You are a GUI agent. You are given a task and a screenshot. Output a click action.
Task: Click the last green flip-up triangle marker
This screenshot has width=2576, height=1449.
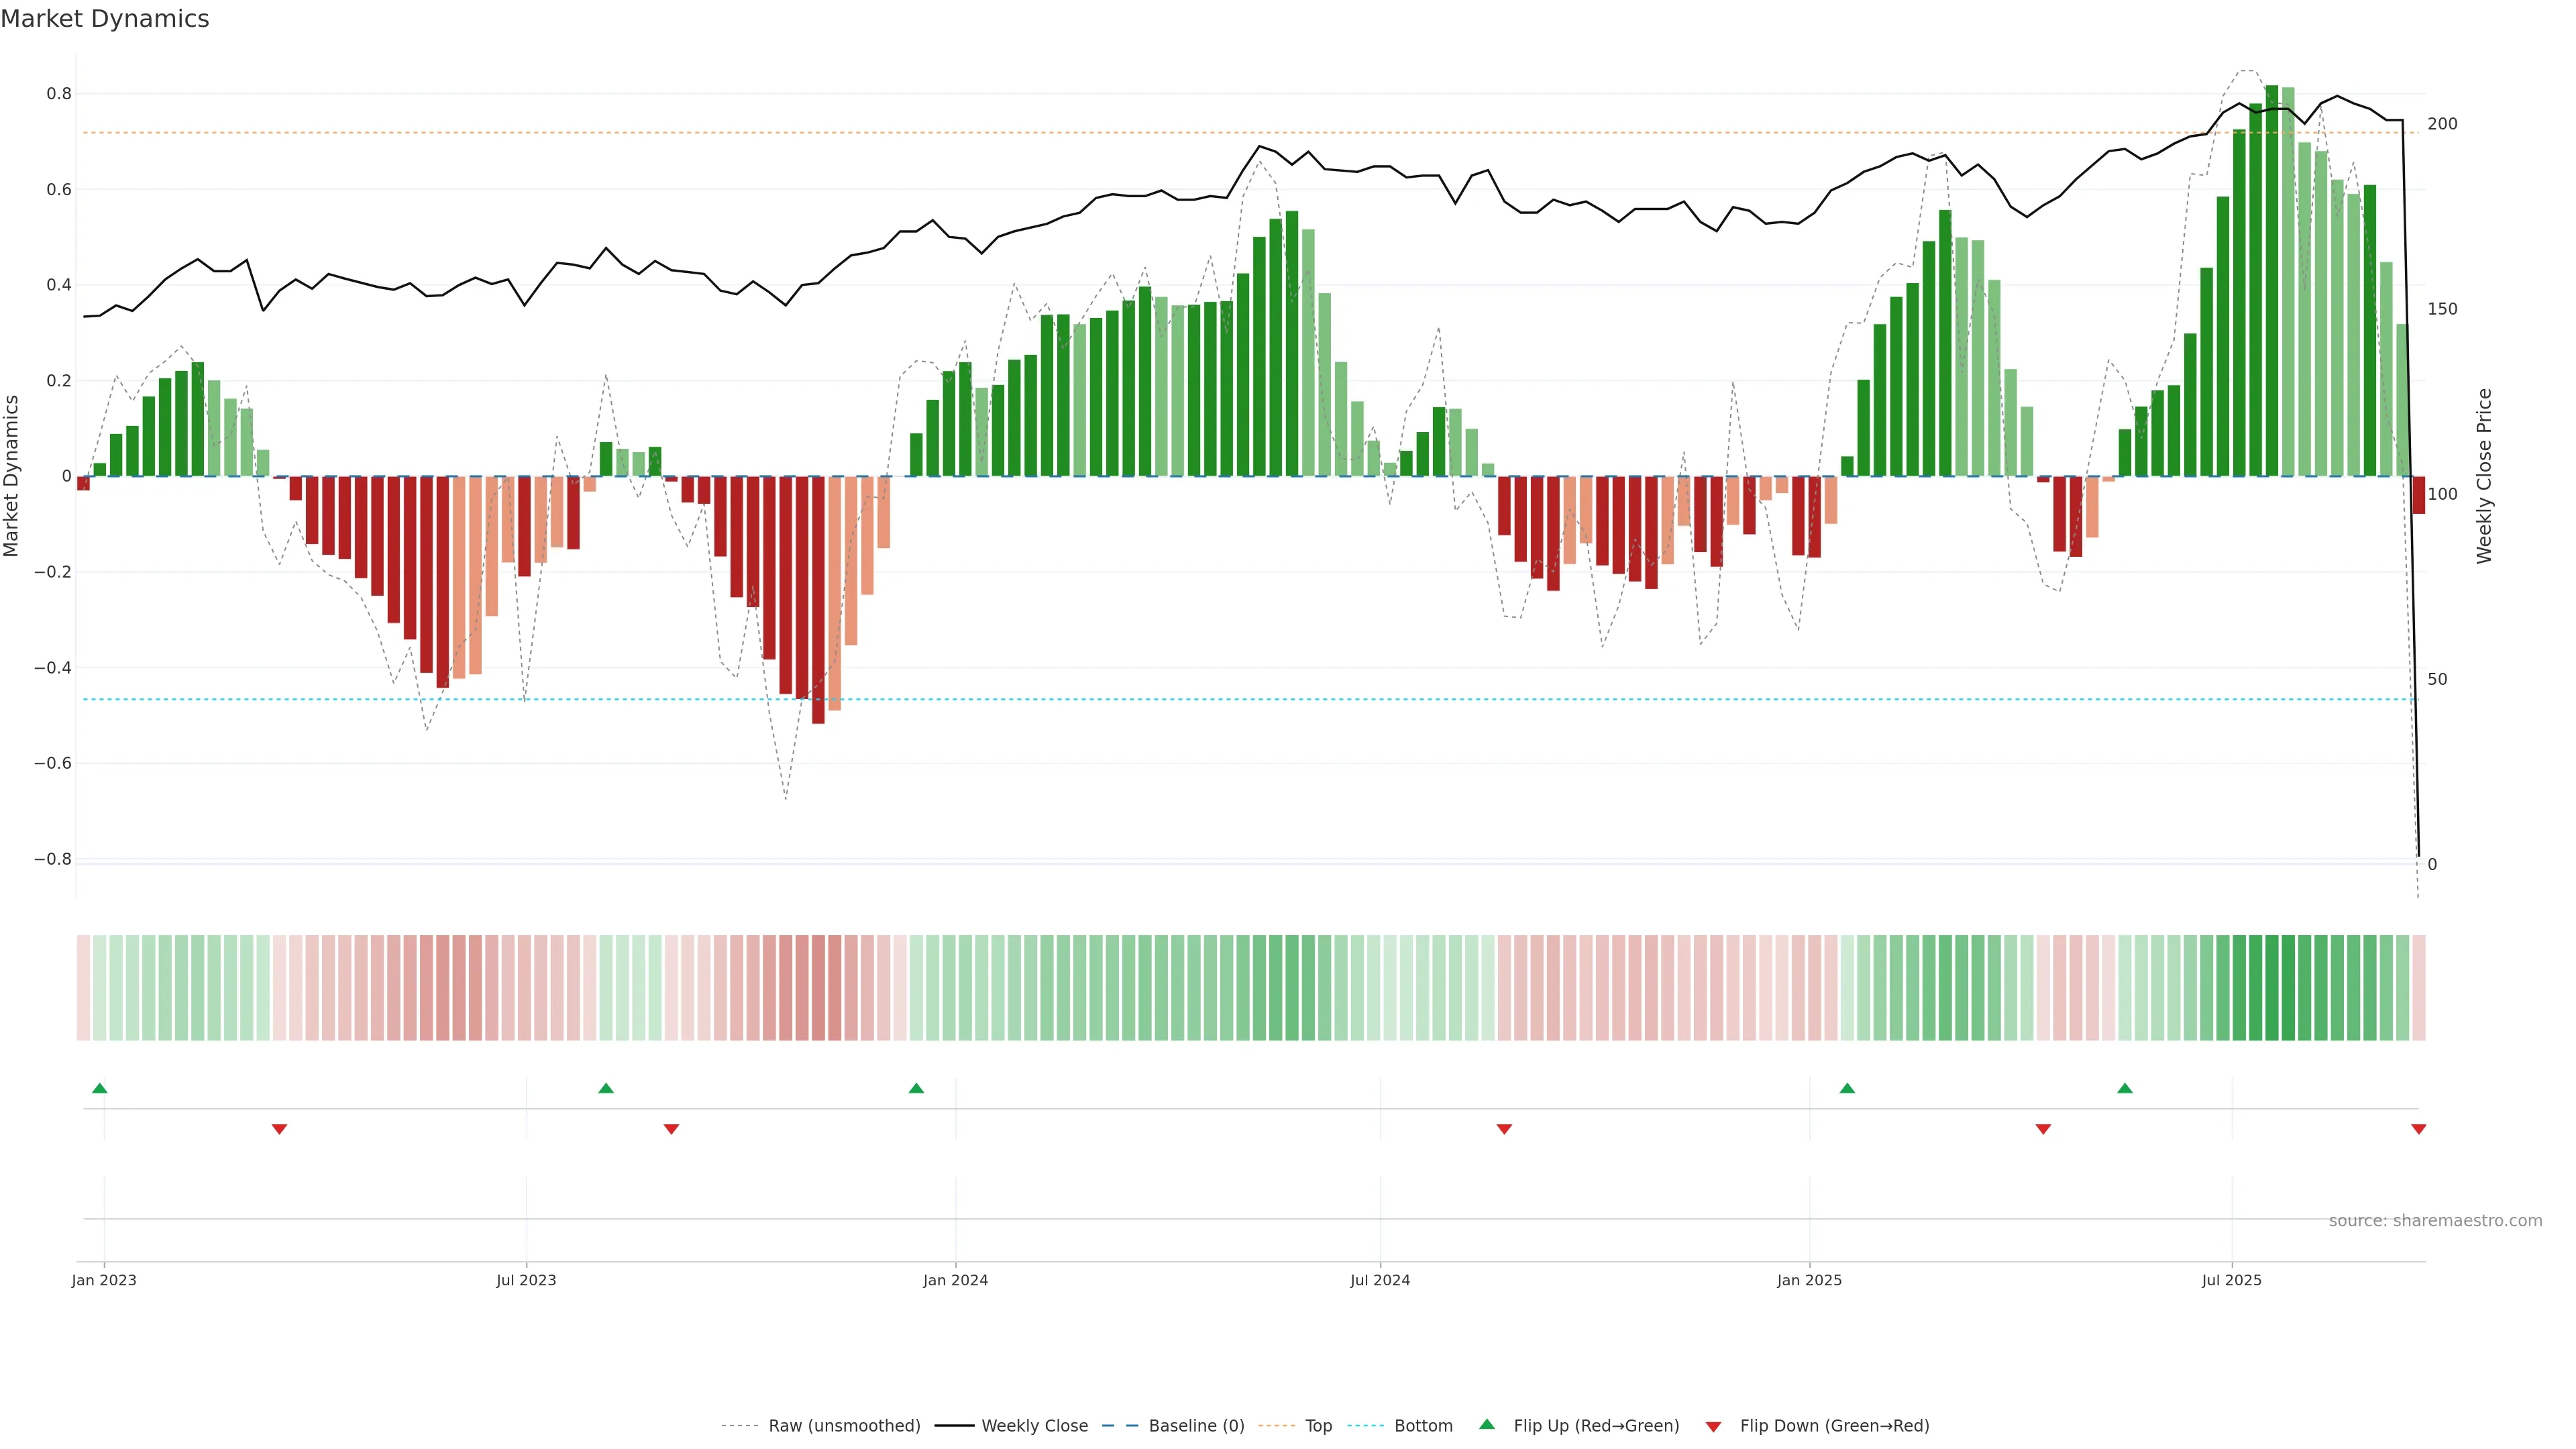click(x=2125, y=1088)
